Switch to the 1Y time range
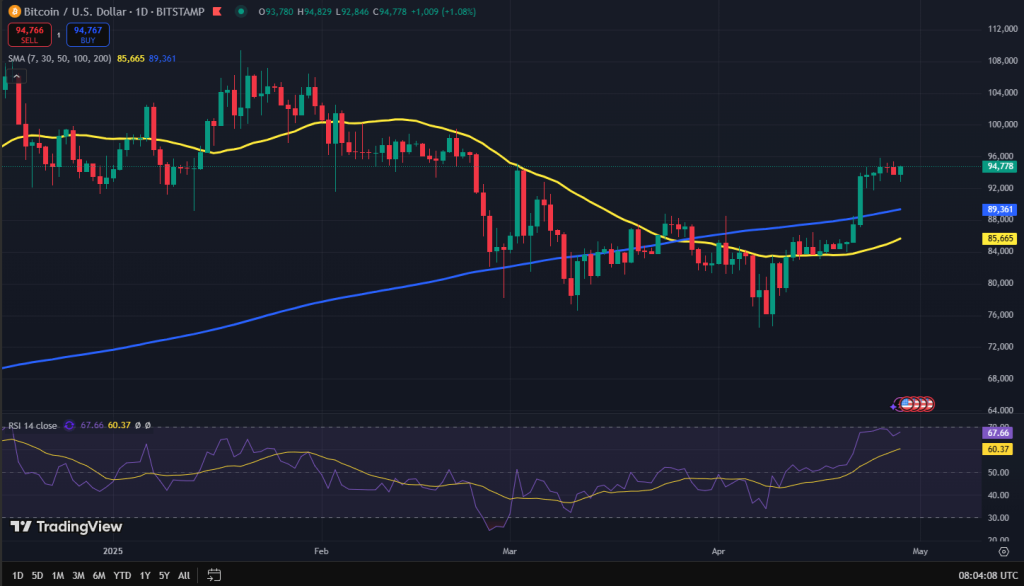Viewport: 1024px width, 586px height. (x=145, y=576)
